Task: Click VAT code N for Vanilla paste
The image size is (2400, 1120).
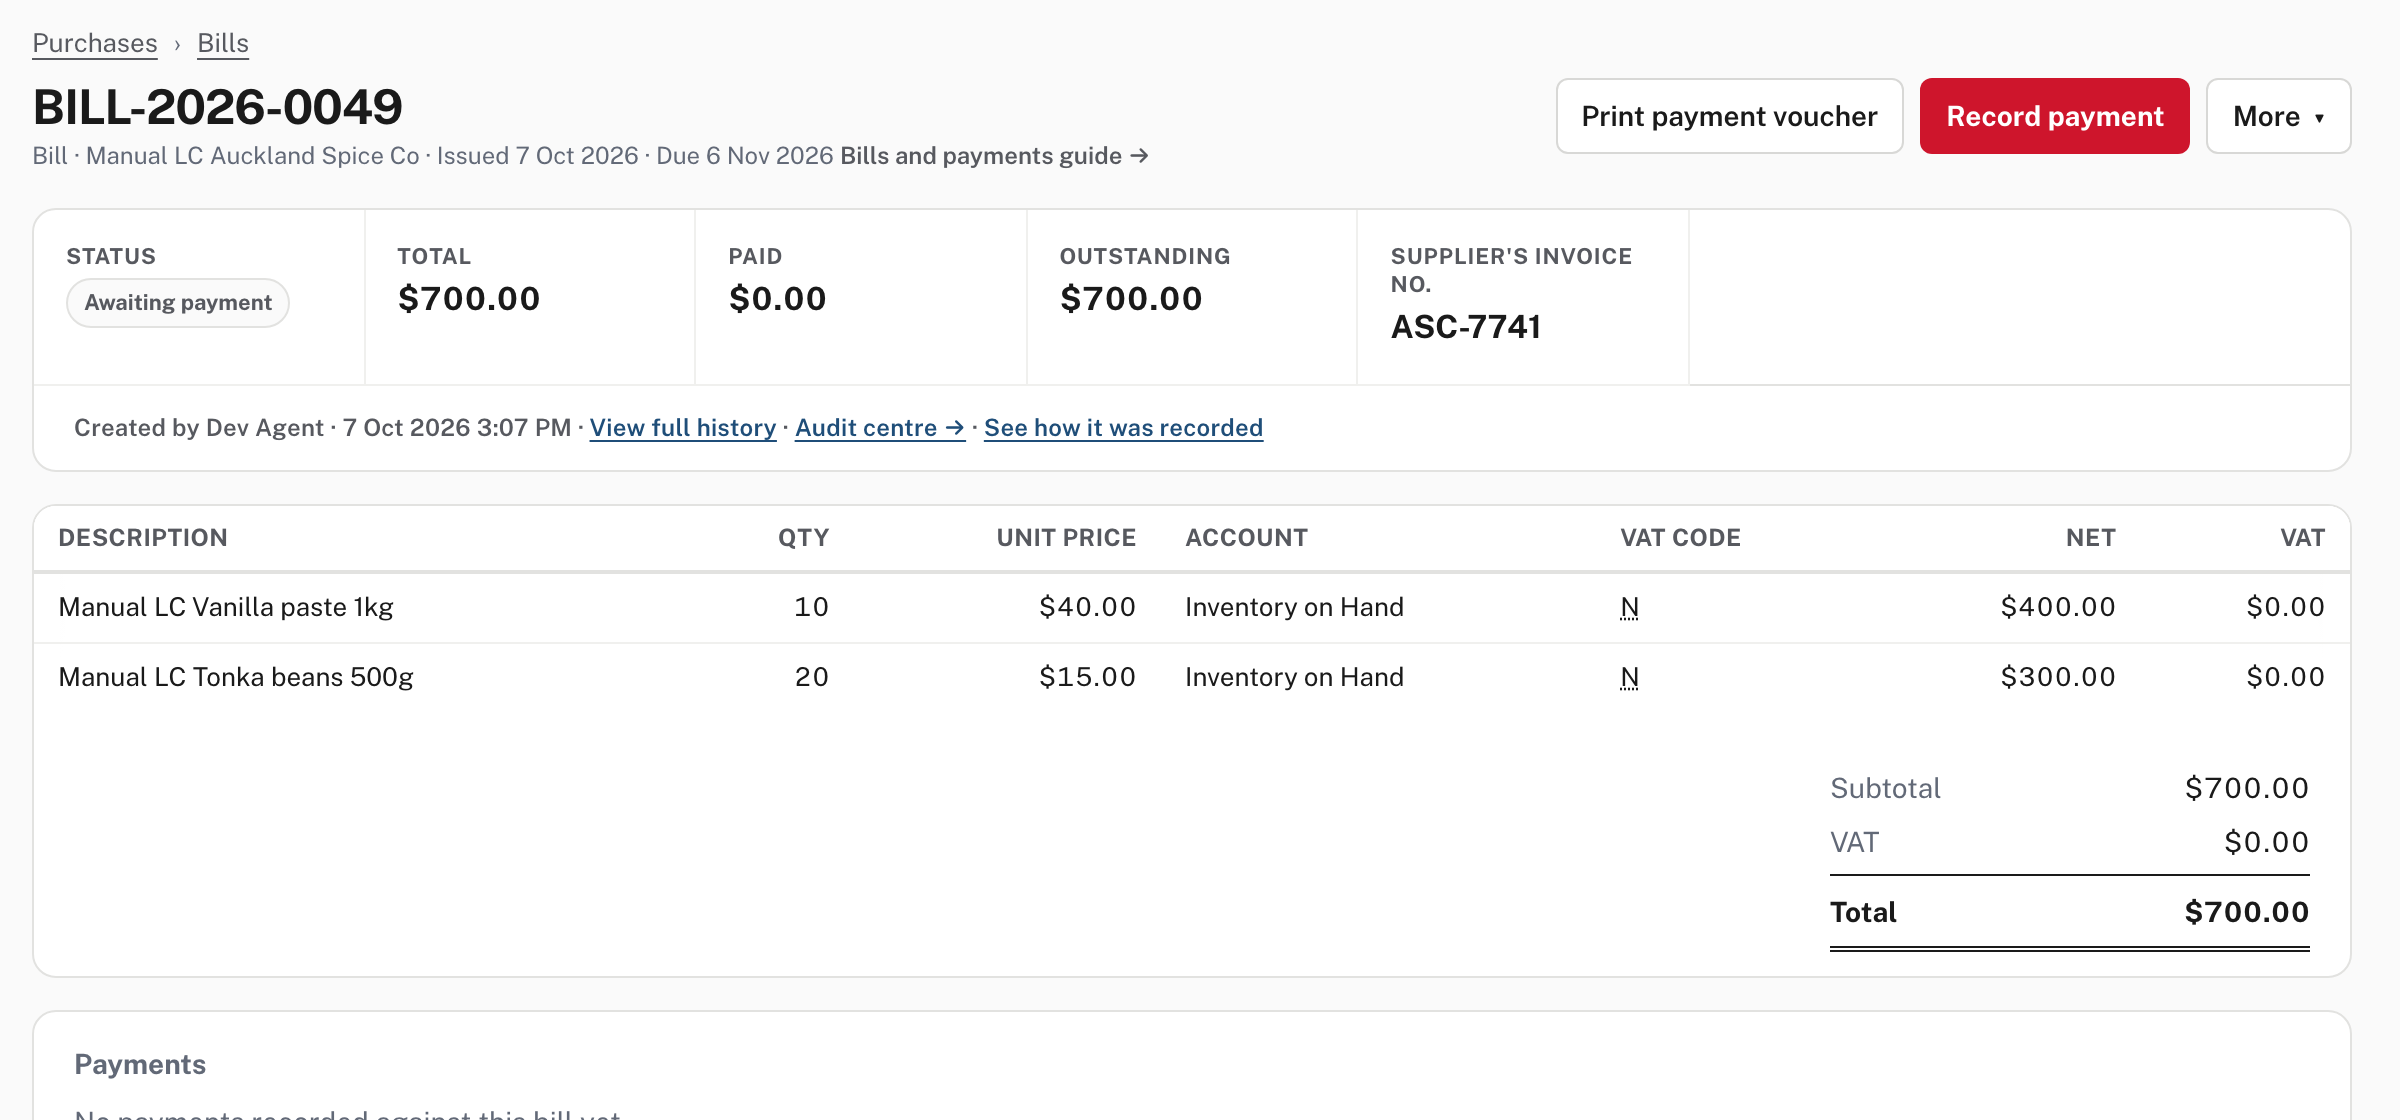Action: tap(1629, 607)
